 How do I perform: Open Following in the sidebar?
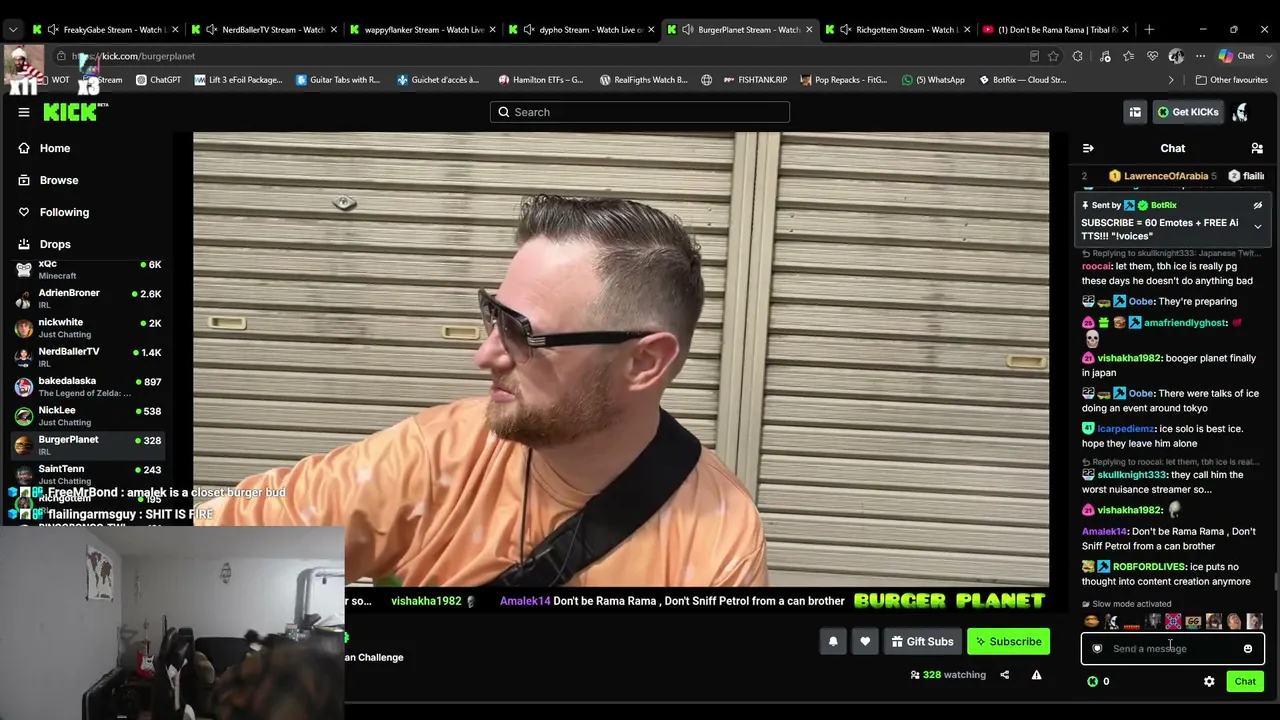(x=64, y=212)
